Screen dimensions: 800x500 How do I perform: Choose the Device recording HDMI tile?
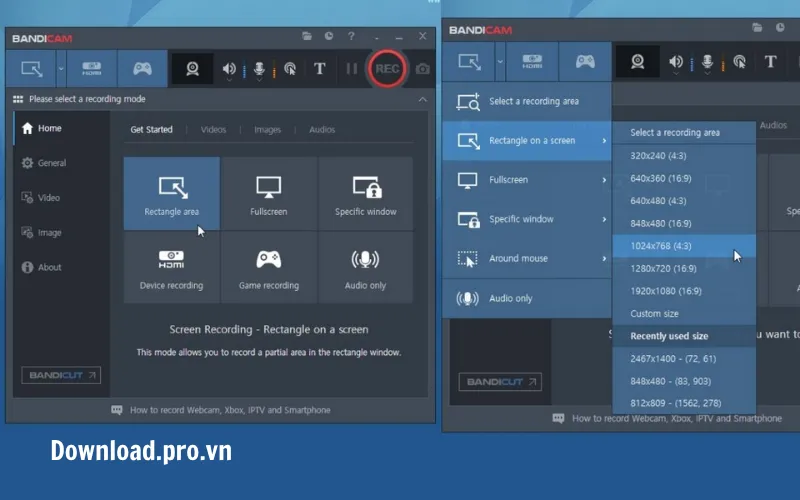pyautogui.click(x=171, y=267)
